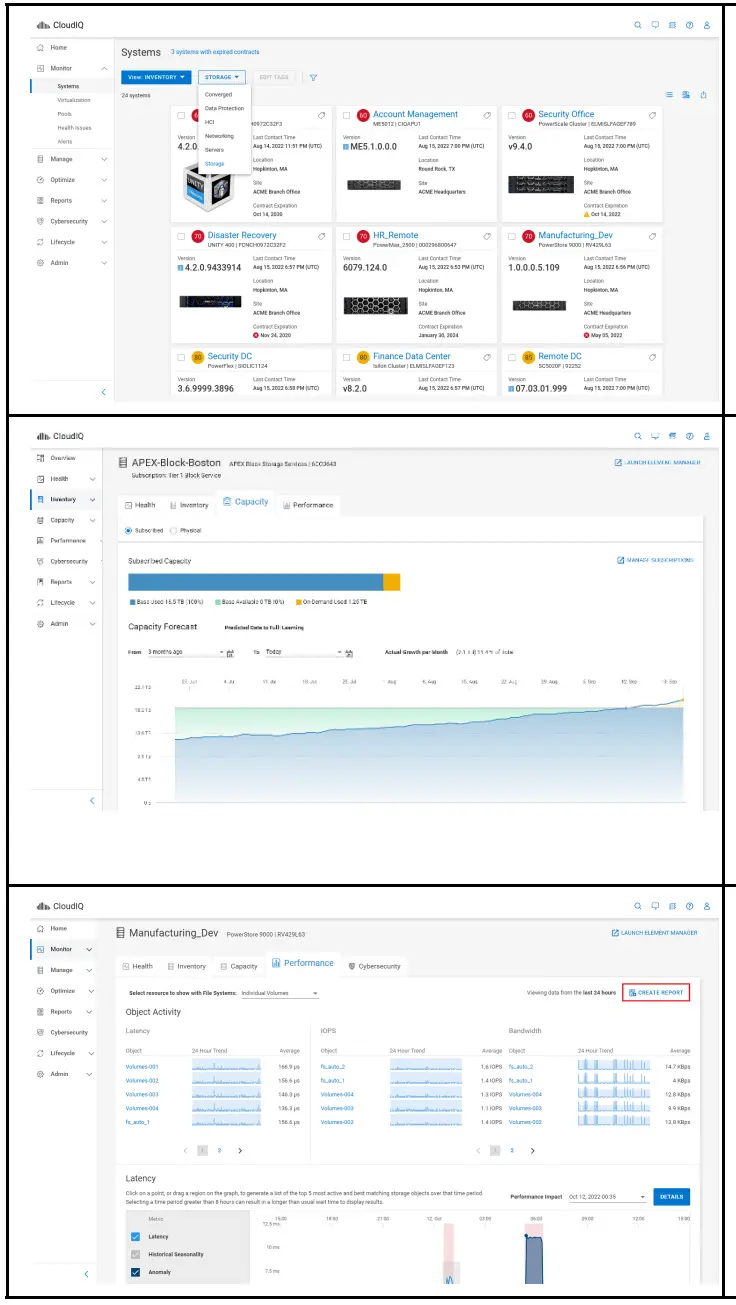Open the To date dropdown showing Today

[x=304, y=652]
